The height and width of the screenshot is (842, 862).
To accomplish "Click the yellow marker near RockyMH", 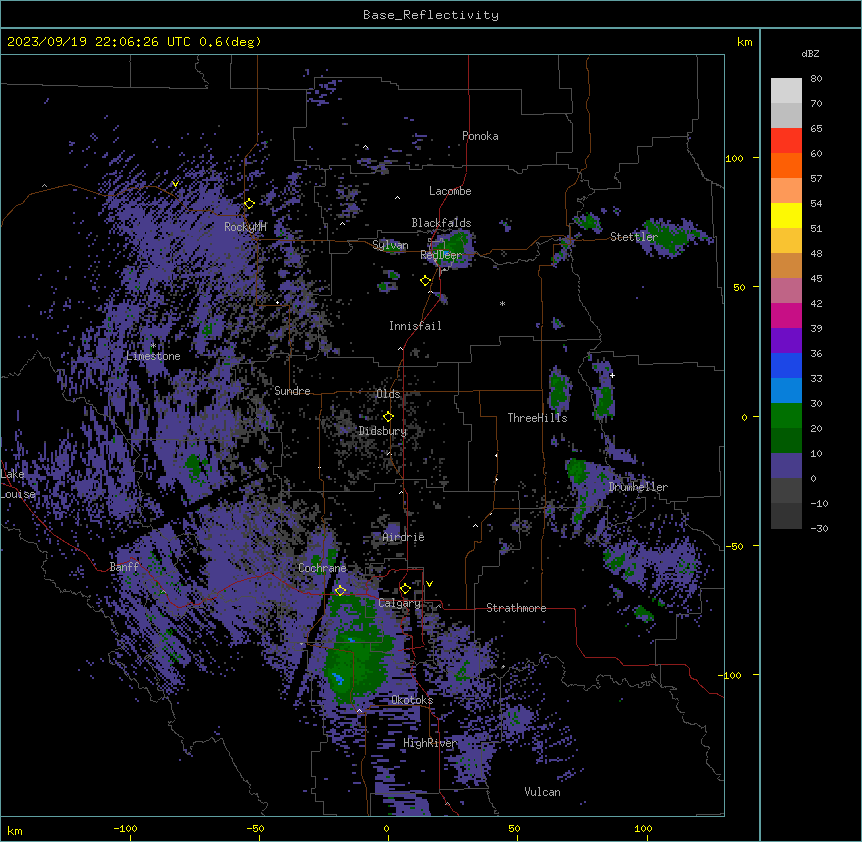I will click(250, 204).
